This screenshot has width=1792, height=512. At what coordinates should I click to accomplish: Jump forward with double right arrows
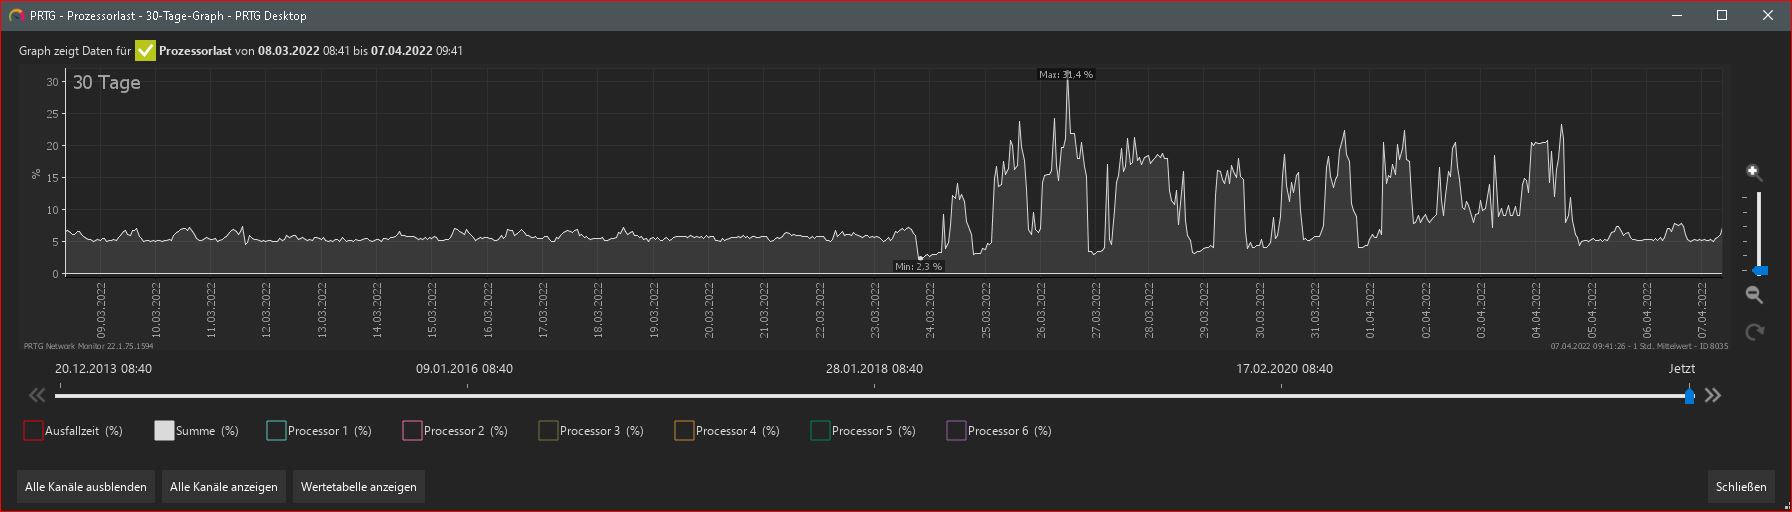pyautogui.click(x=1713, y=395)
